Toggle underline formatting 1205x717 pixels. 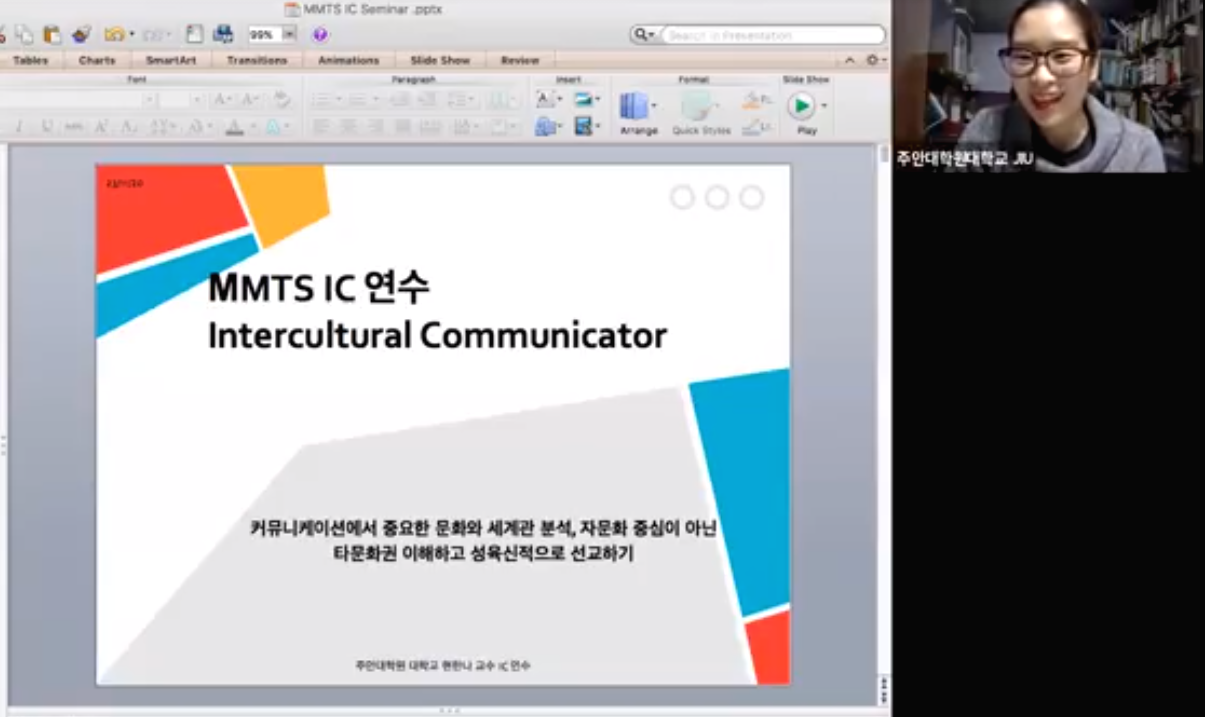coord(47,126)
